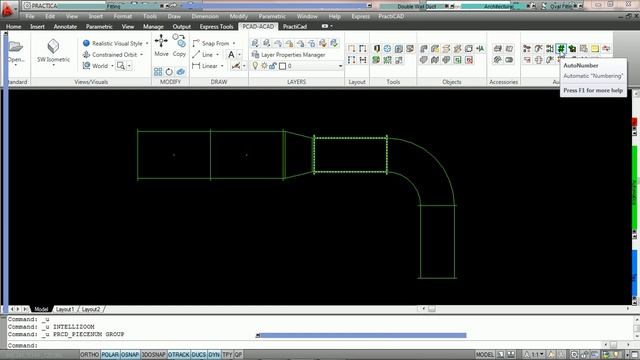Toggle DUCS in status bar
640x360 pixels.
point(199,355)
